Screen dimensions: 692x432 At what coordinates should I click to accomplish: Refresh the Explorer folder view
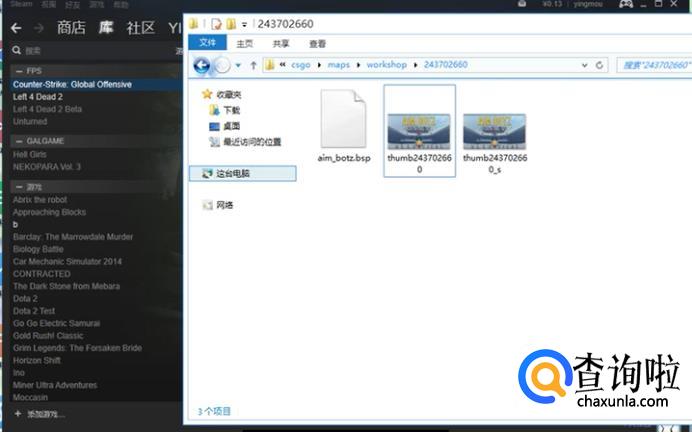click(599, 65)
